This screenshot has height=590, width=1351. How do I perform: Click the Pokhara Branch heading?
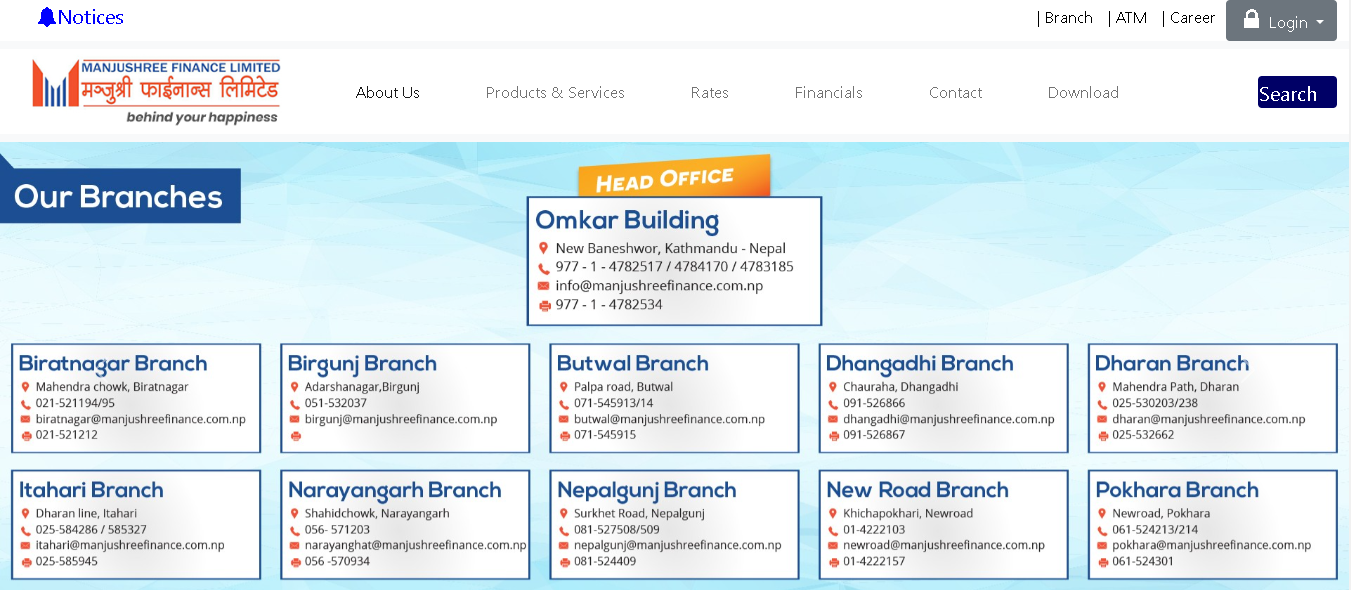coord(1176,490)
